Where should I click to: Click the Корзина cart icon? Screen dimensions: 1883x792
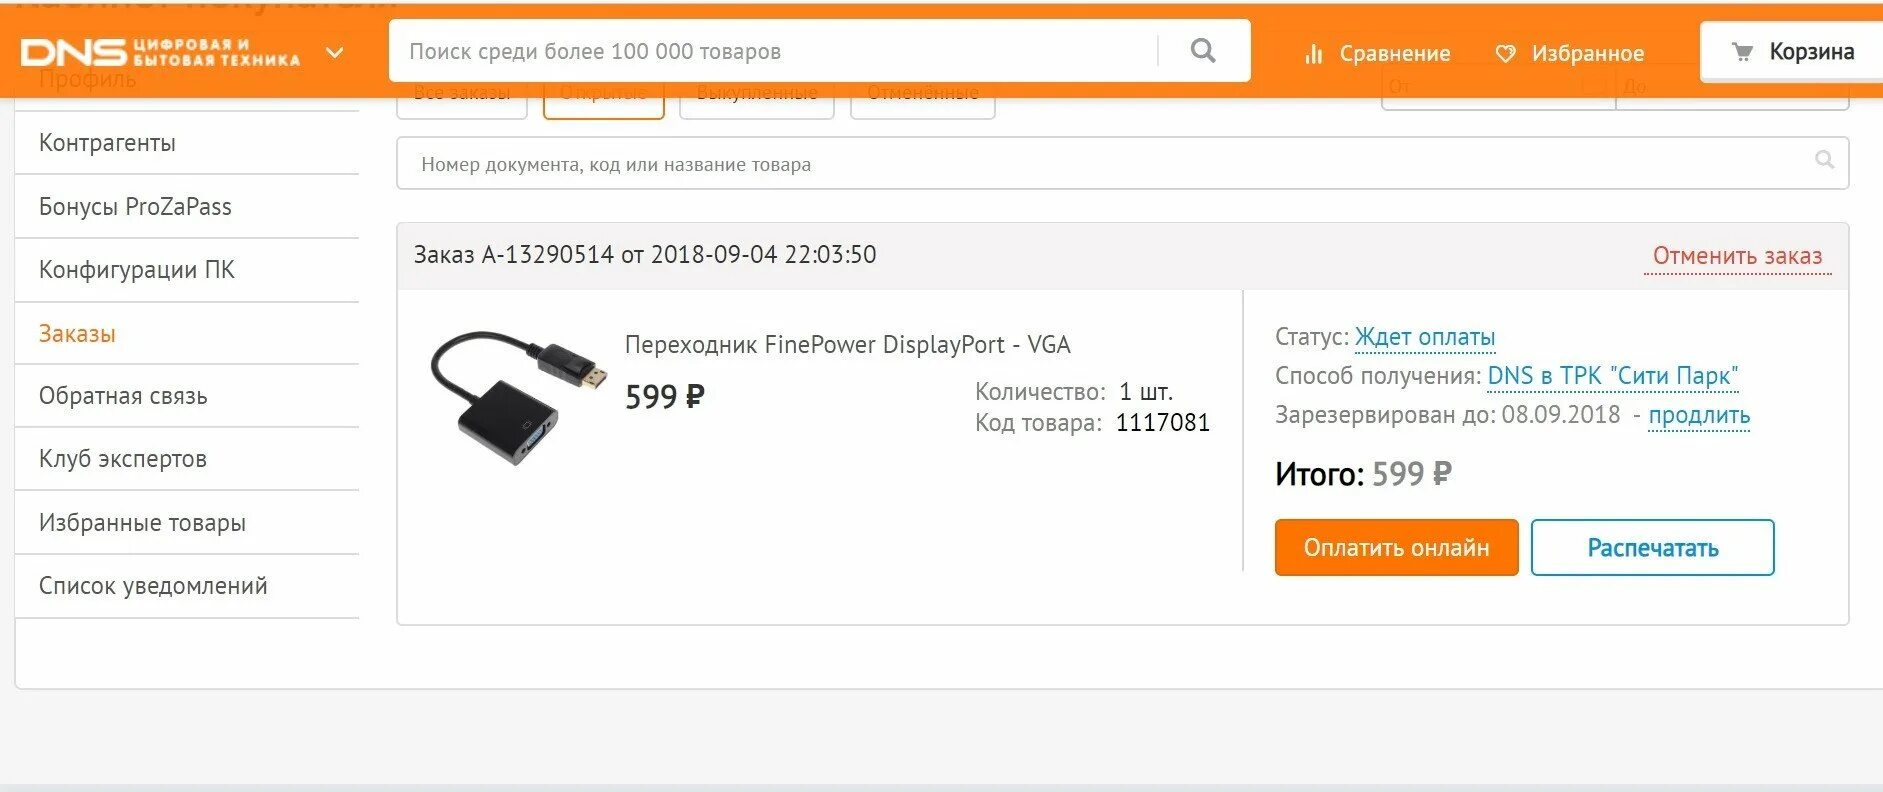tap(1742, 52)
